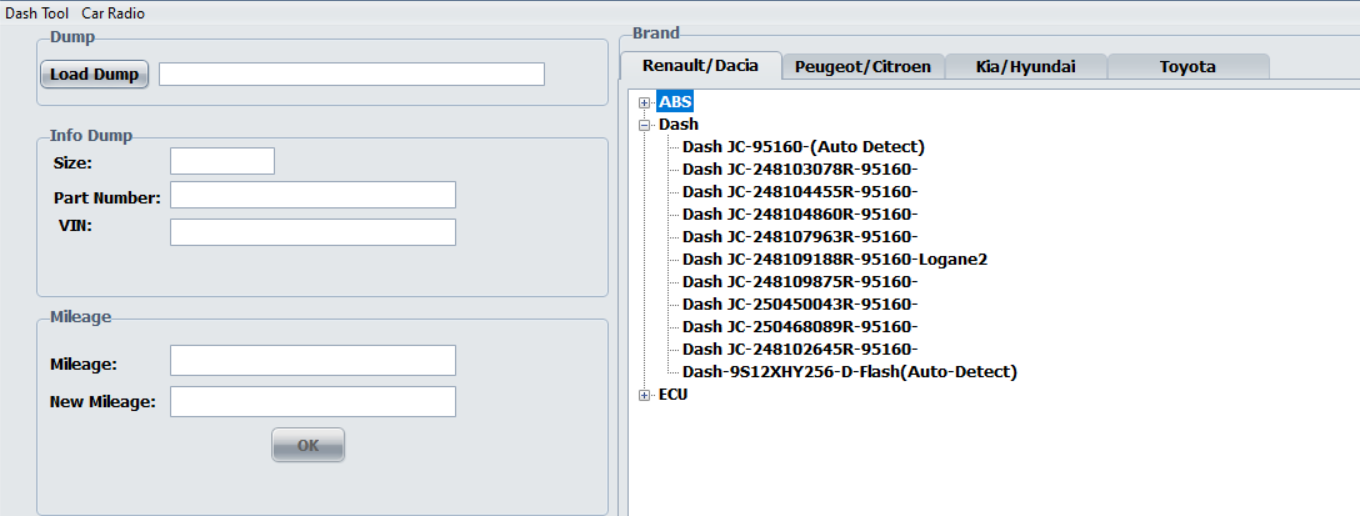Viewport: 1360px width, 516px height.
Task: Open the Car Radio menu
Action: point(113,13)
